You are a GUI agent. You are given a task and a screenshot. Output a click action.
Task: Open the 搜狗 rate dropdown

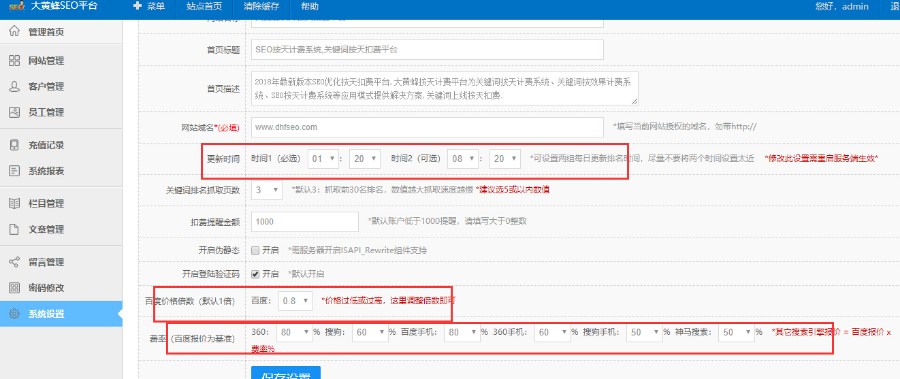coord(370,332)
